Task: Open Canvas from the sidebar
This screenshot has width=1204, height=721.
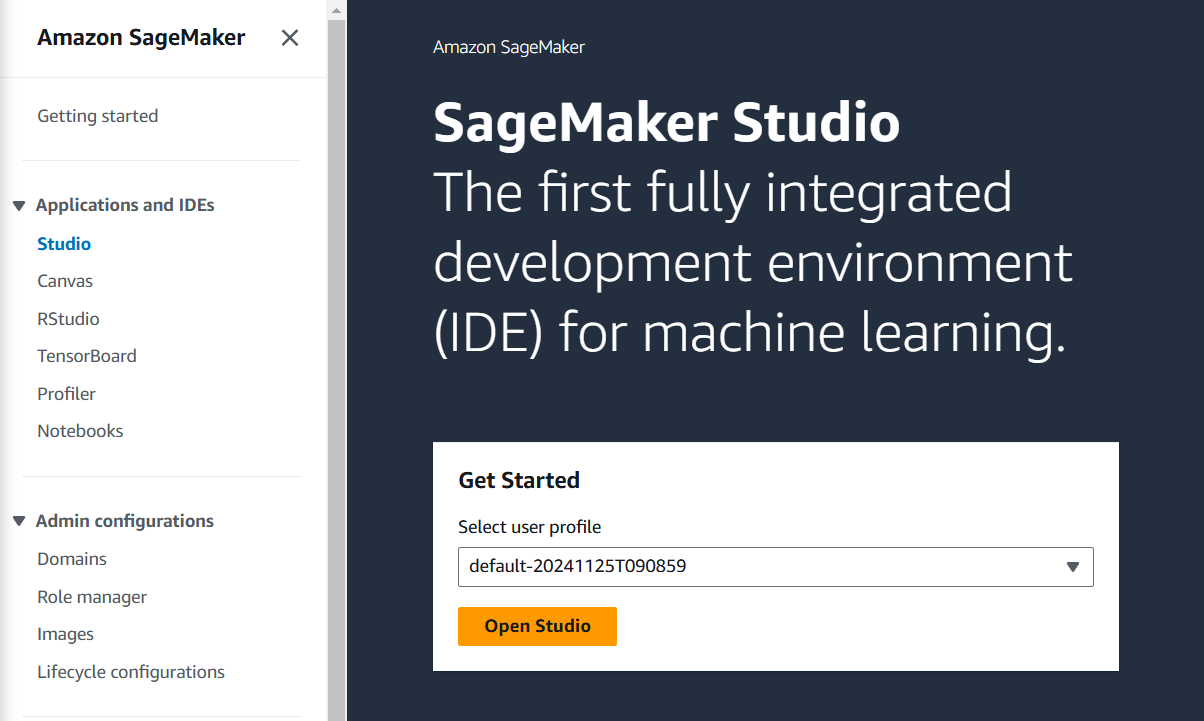Action: click(x=65, y=281)
